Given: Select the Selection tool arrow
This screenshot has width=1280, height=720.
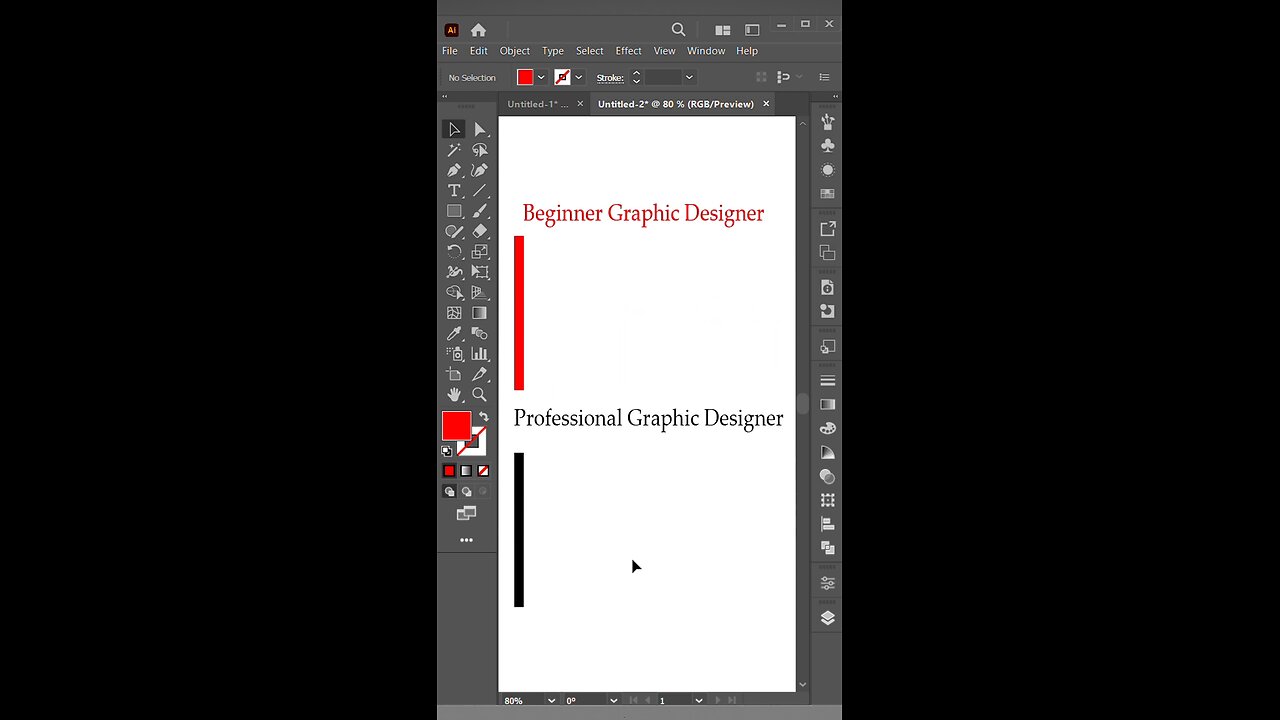Looking at the screenshot, I should click(x=454, y=129).
